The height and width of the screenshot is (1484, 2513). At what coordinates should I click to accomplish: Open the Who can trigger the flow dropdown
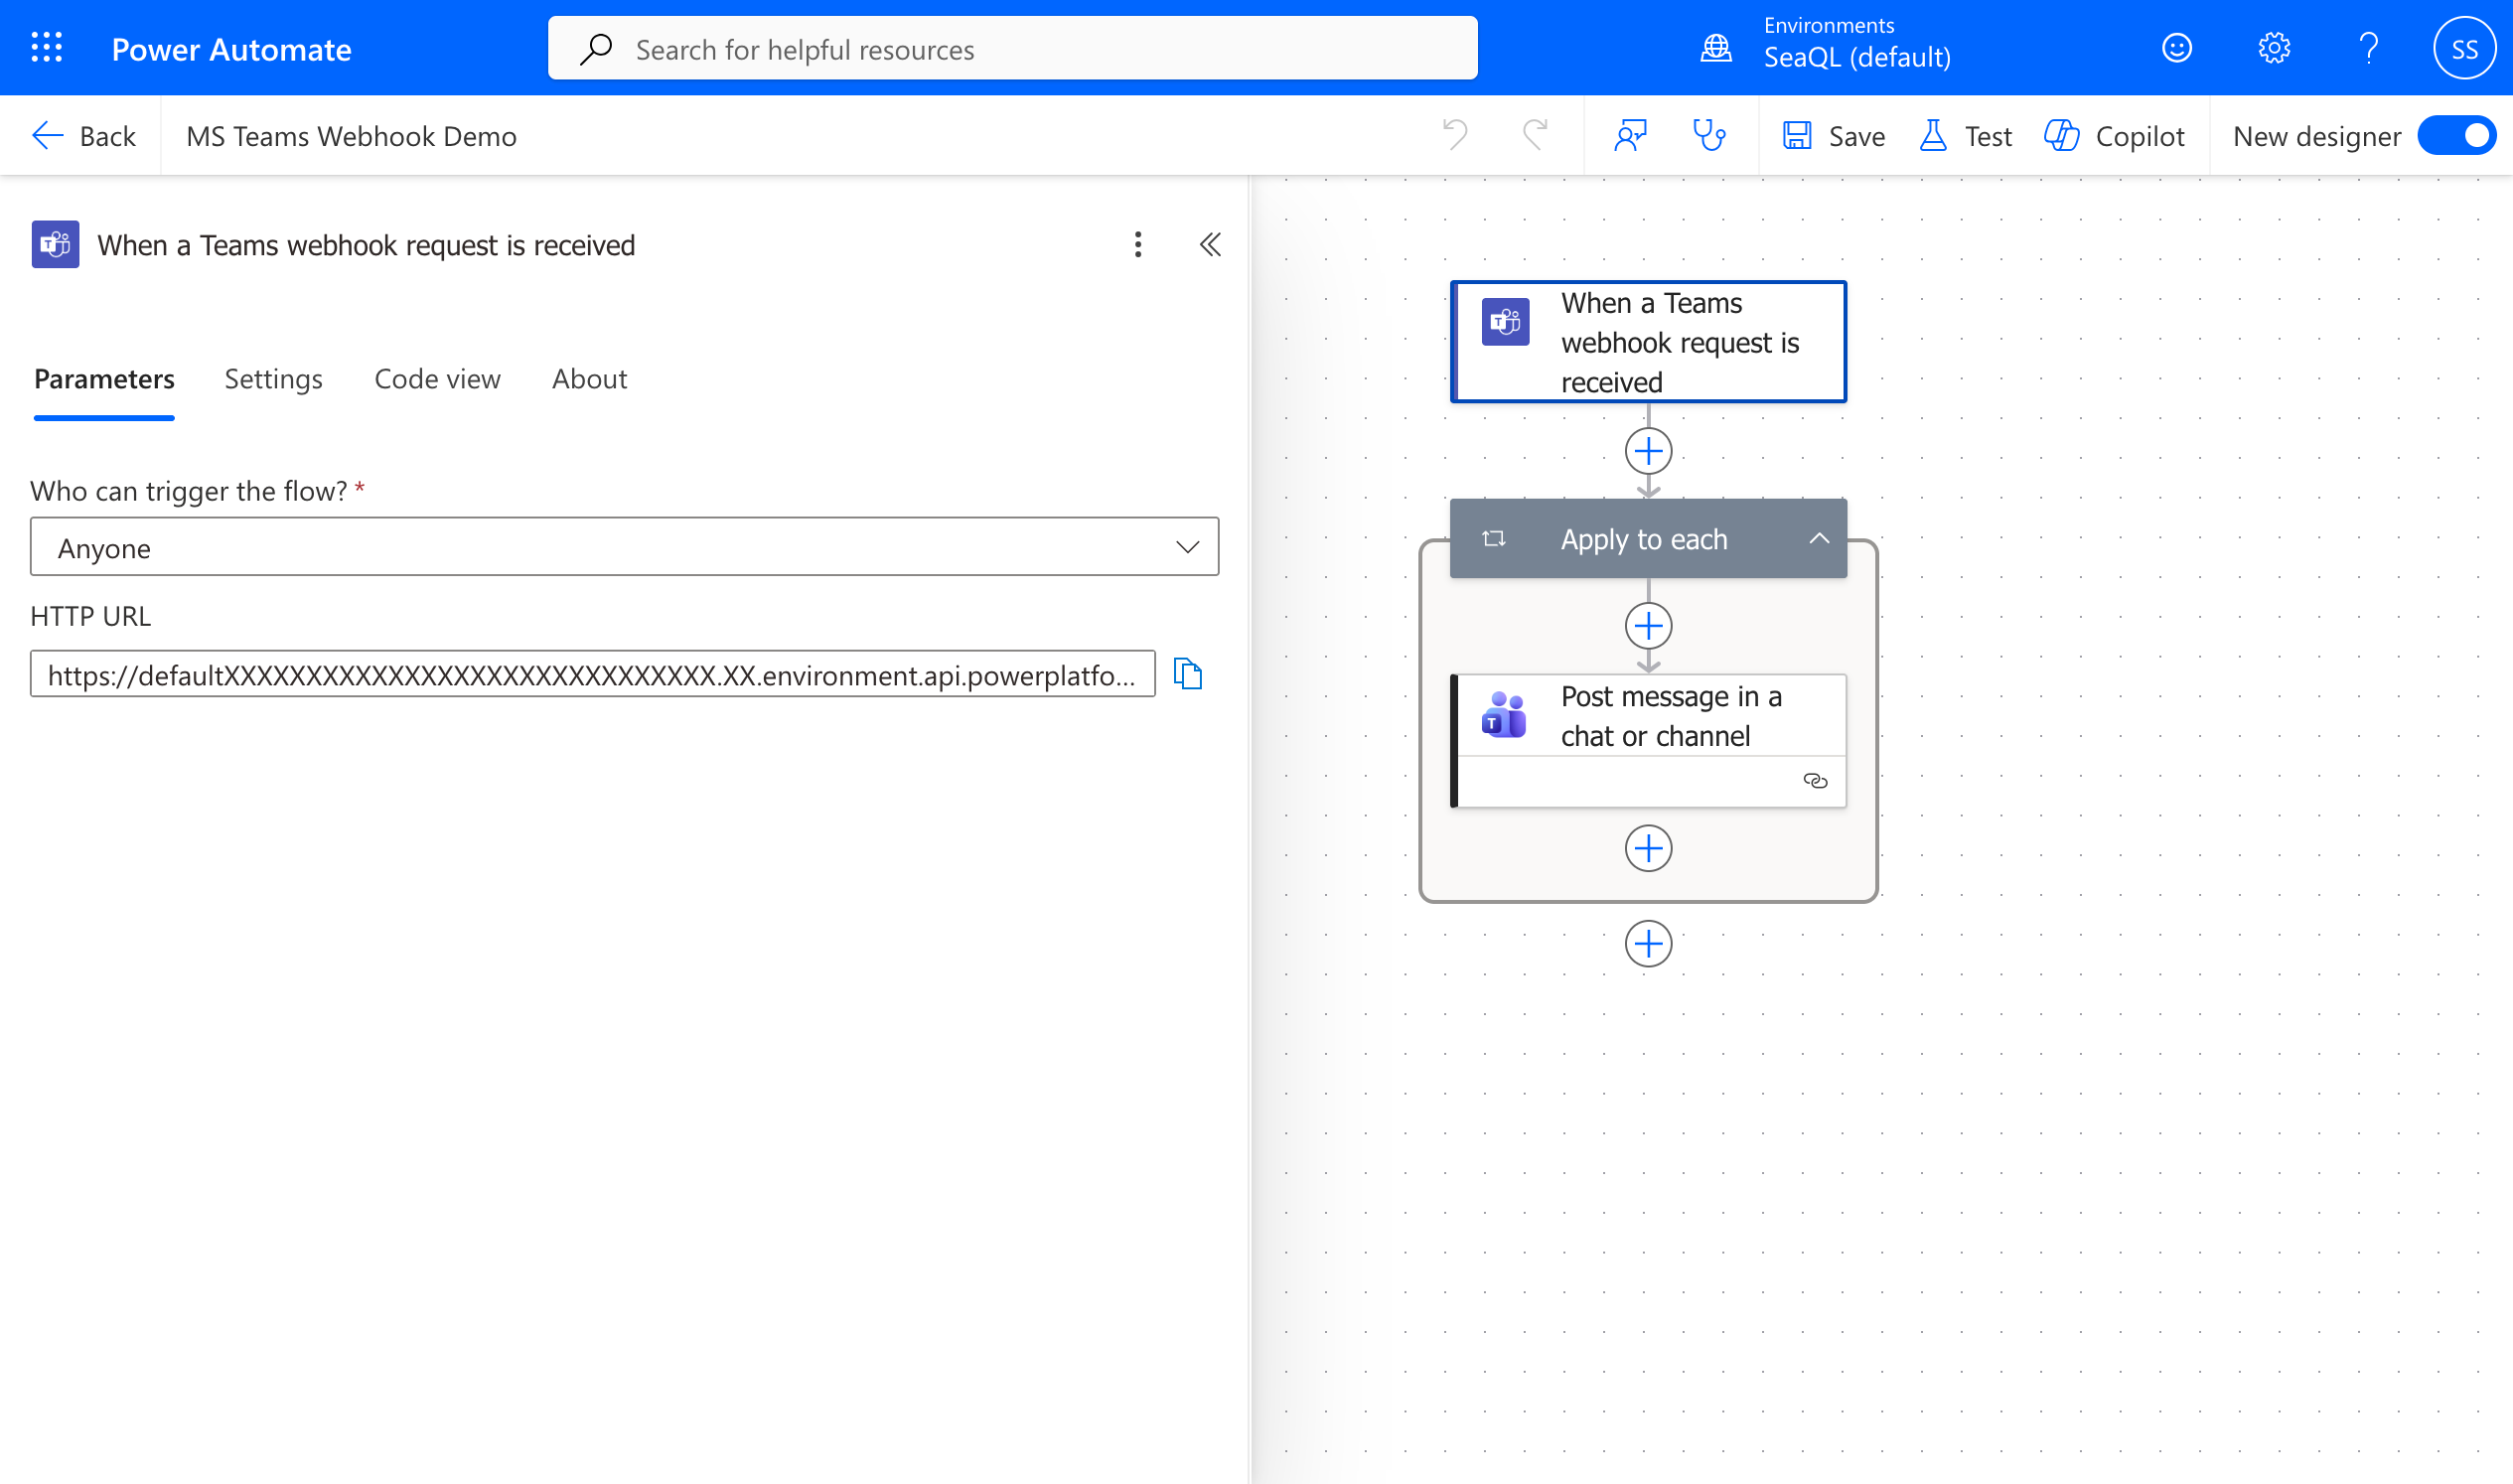[624, 547]
